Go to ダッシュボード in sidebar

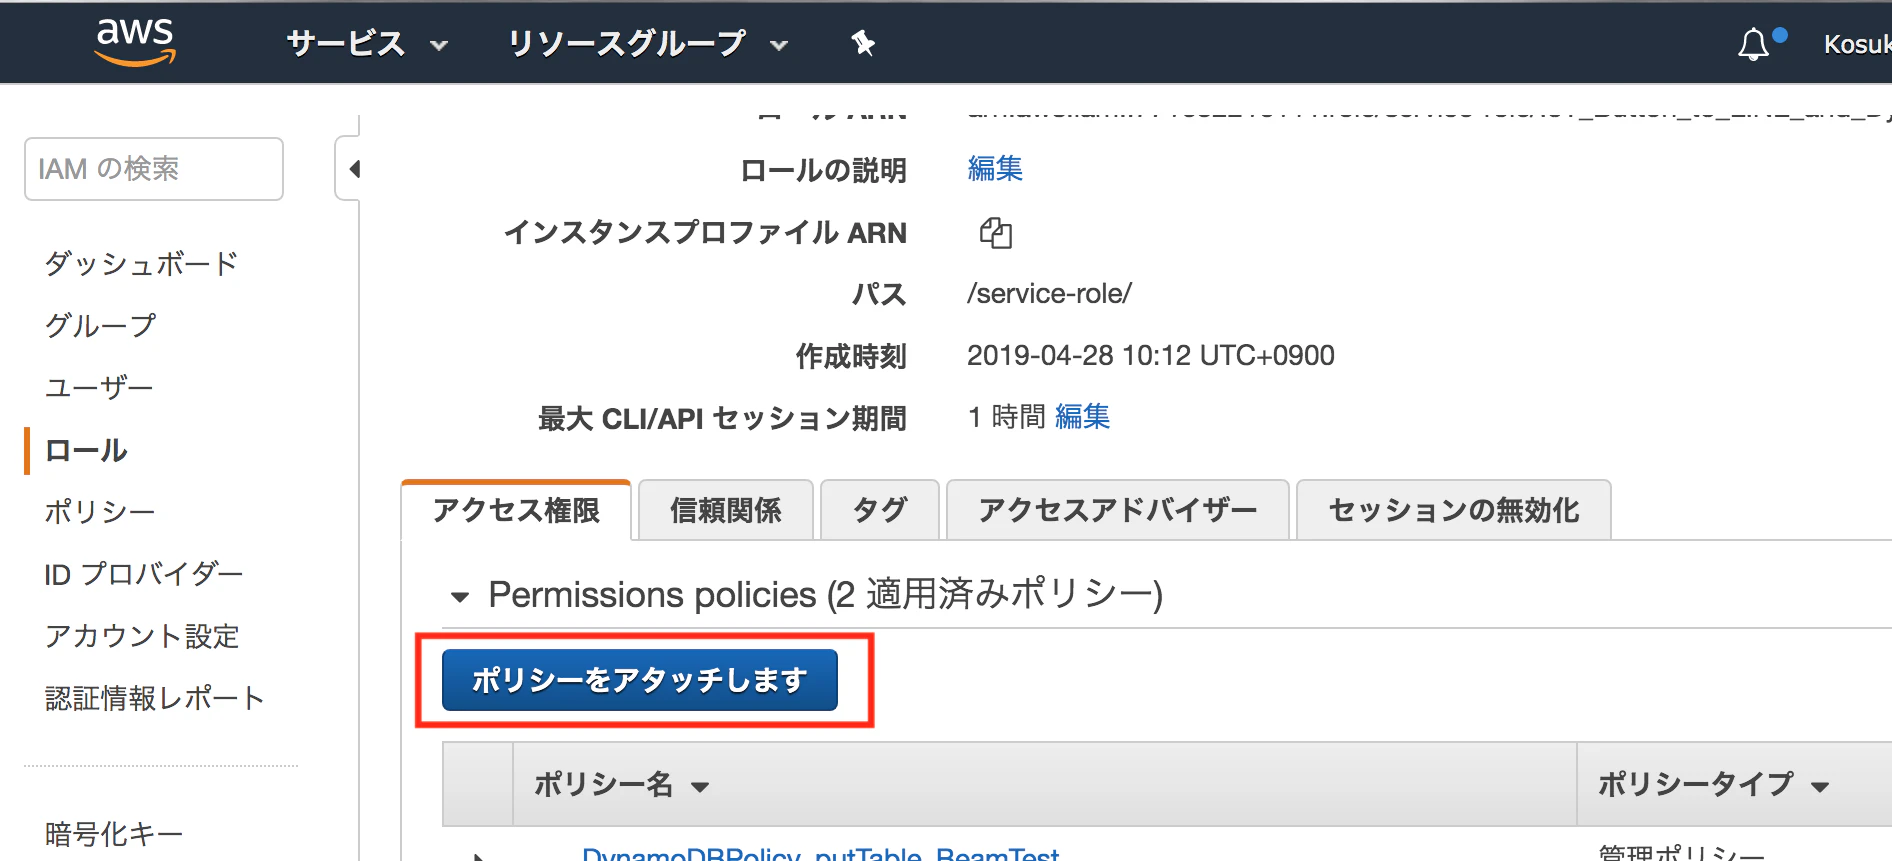tap(141, 263)
